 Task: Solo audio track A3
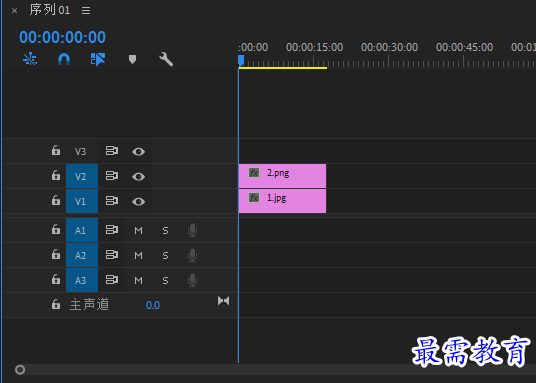pyautogui.click(x=165, y=280)
